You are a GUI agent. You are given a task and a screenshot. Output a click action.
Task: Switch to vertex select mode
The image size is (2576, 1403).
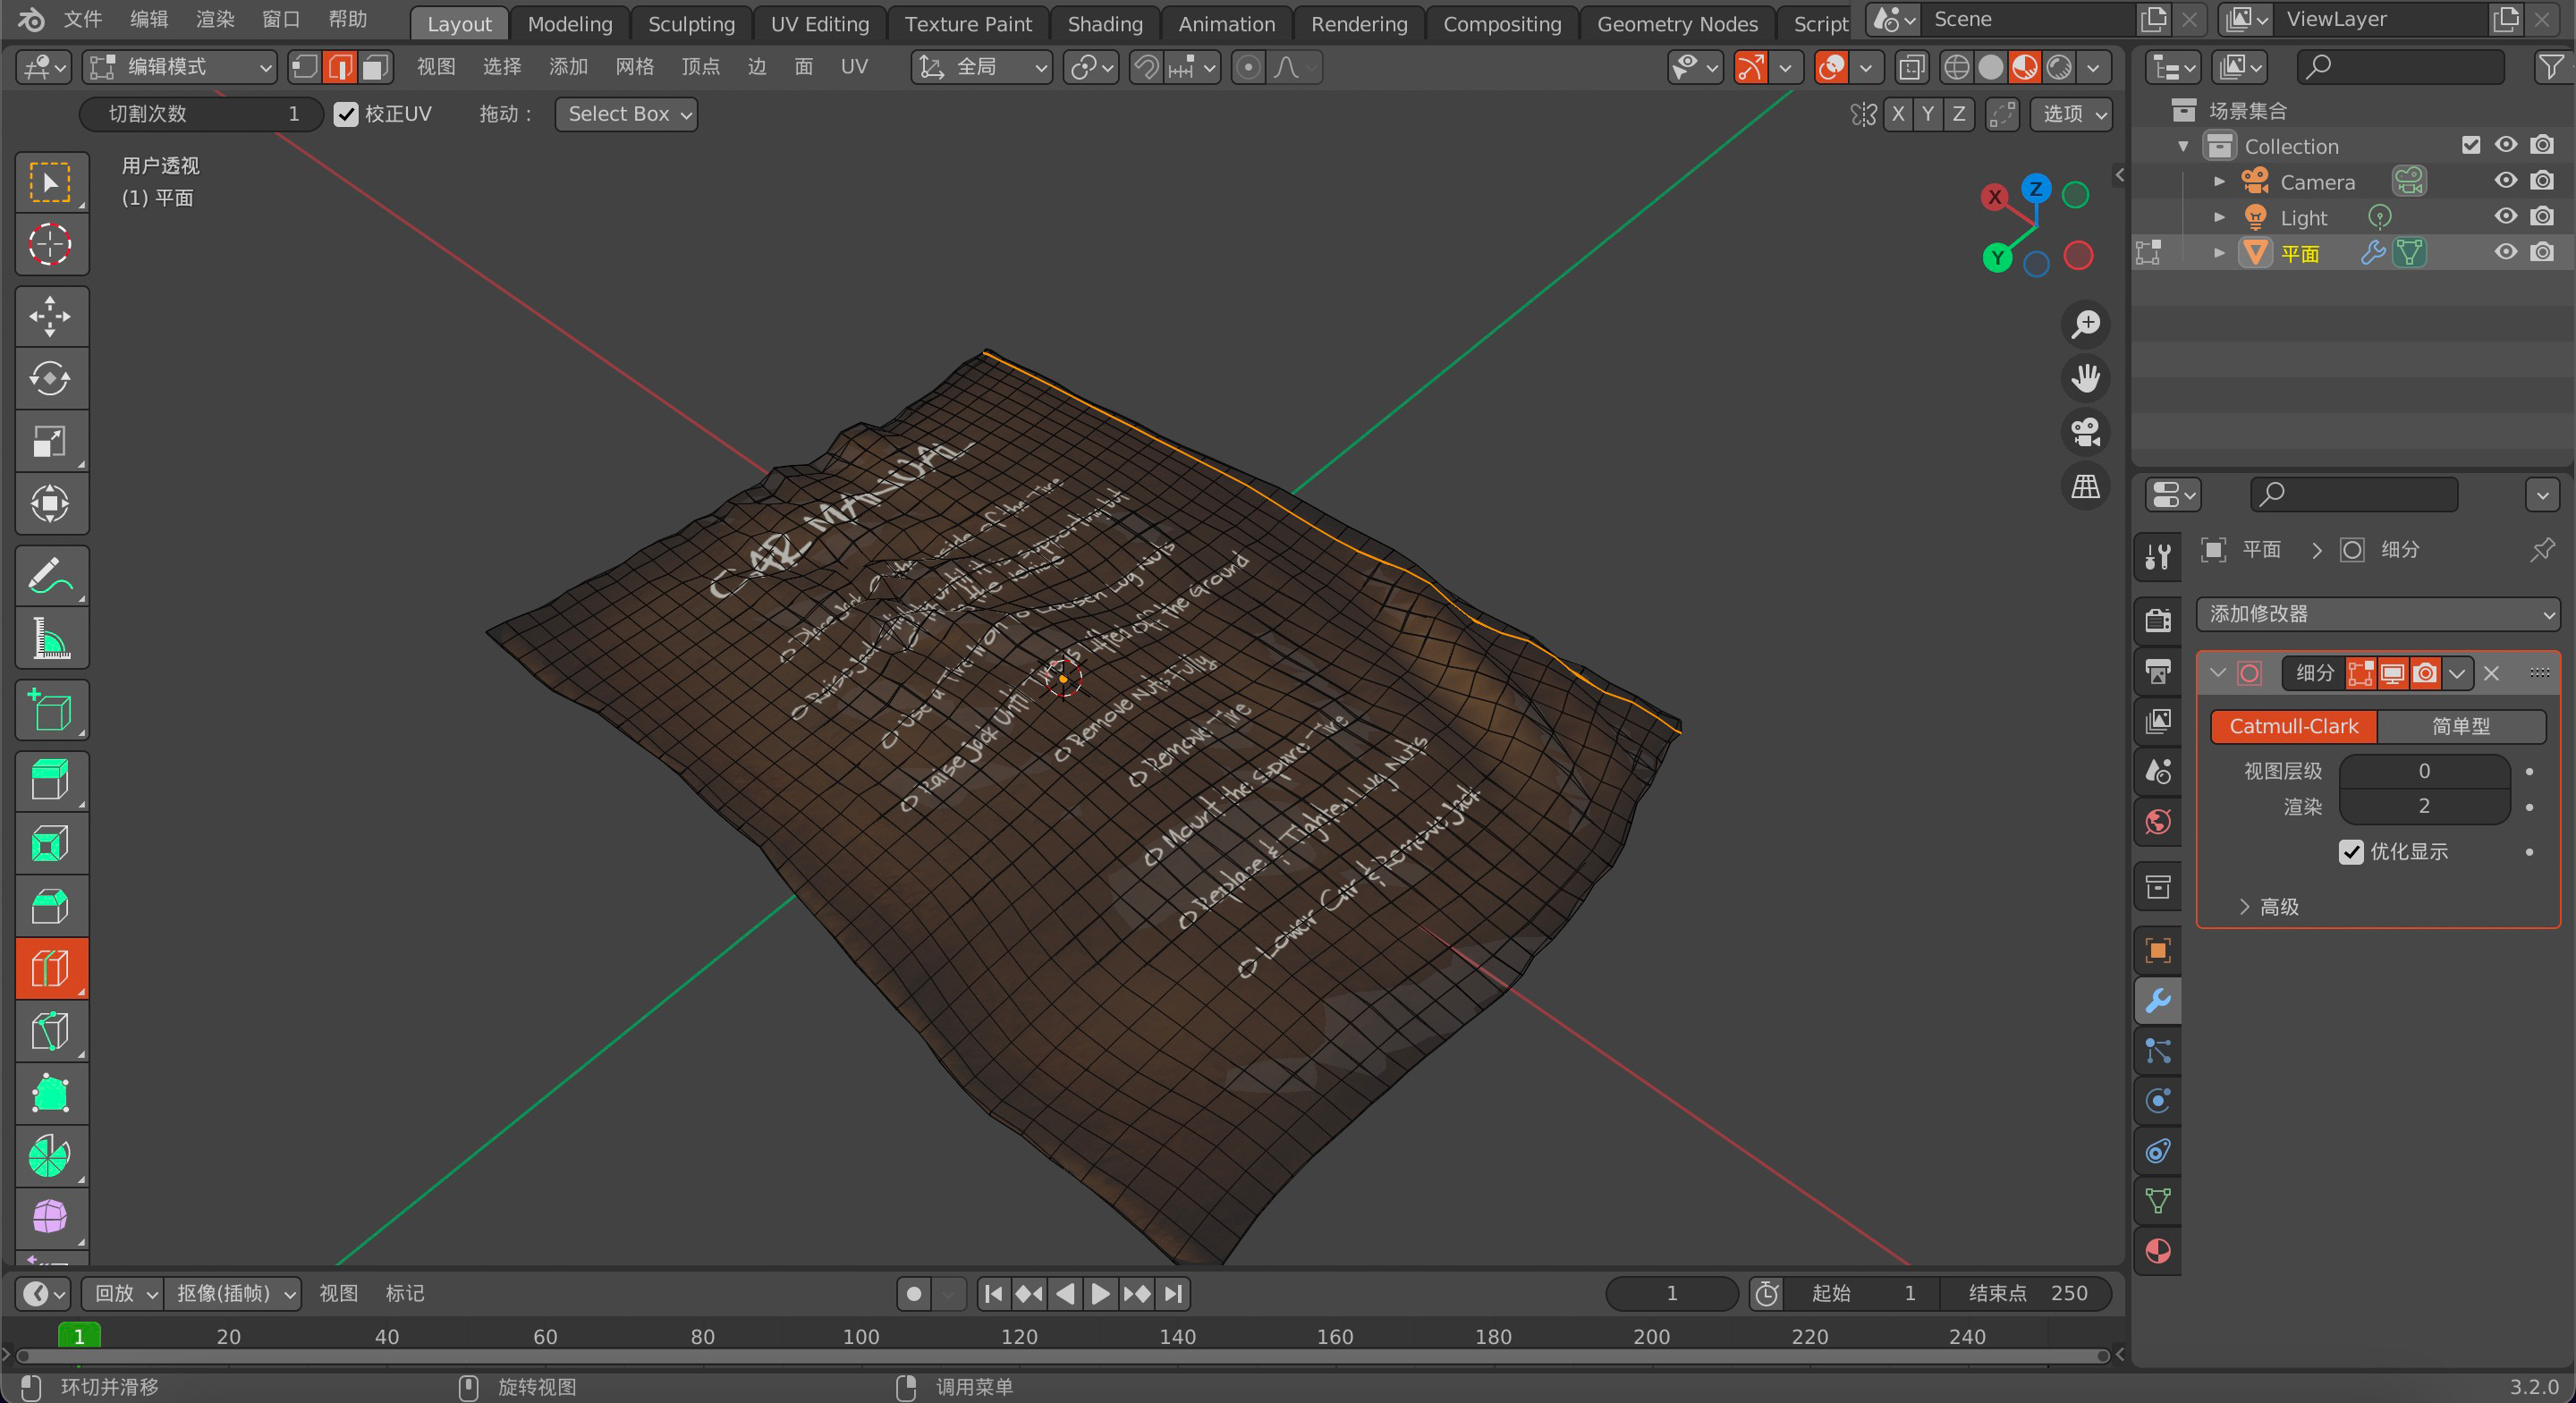coord(305,67)
